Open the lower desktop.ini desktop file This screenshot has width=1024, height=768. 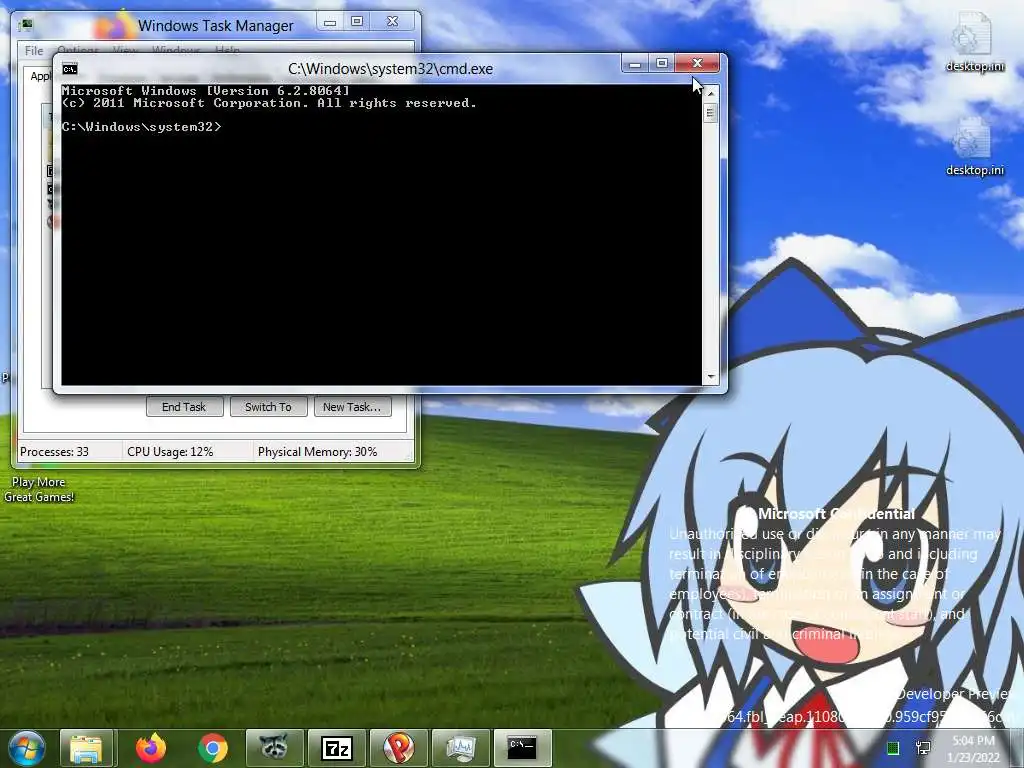tap(974, 147)
